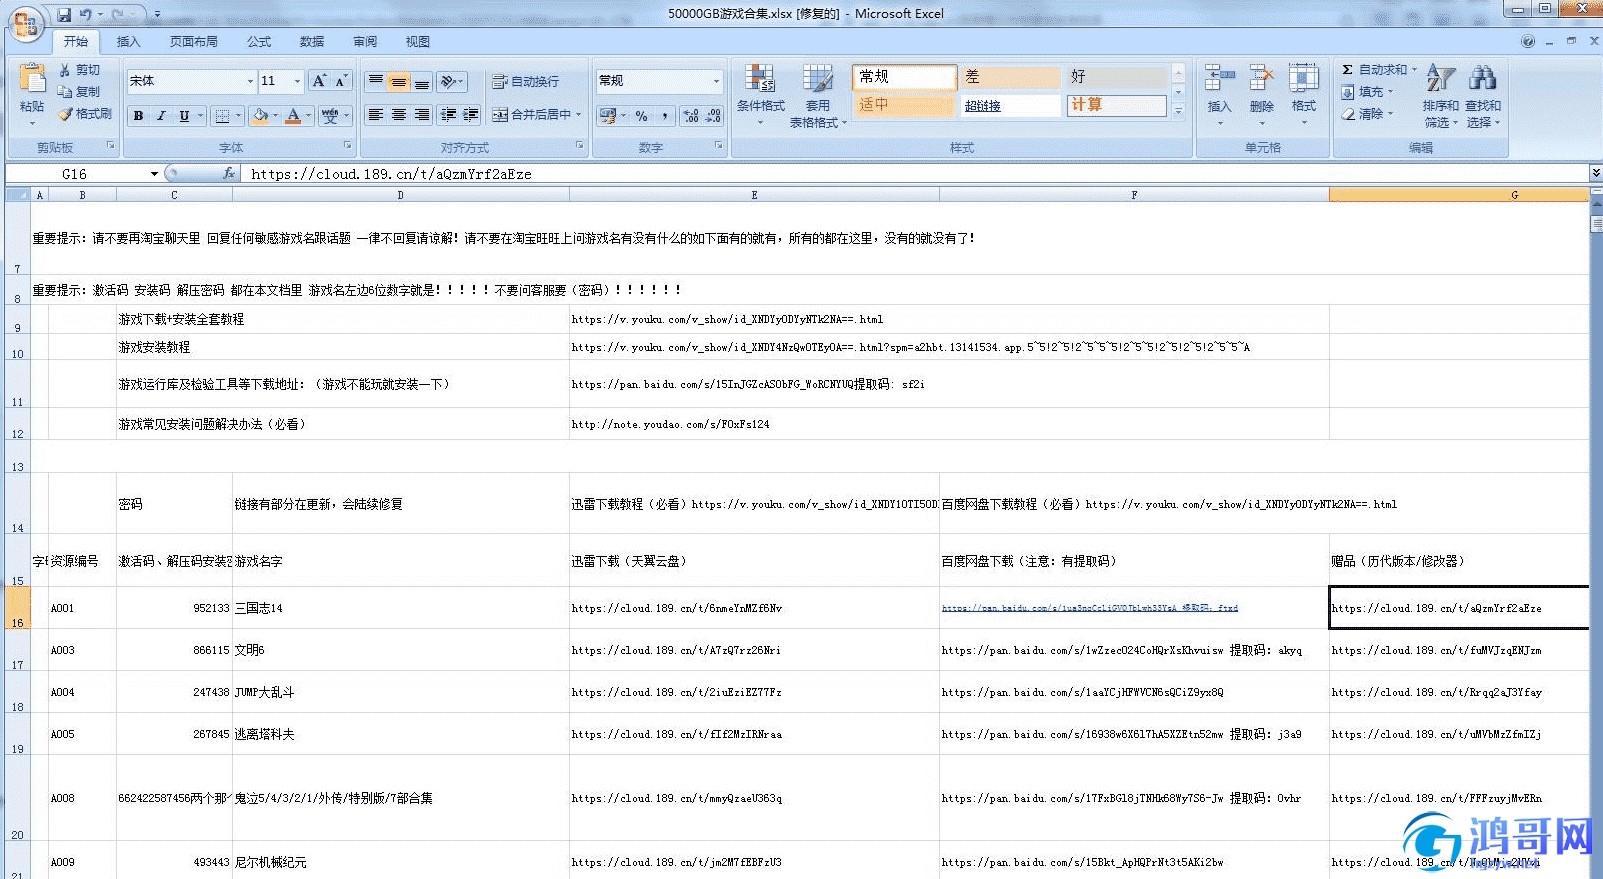Apply the fill color paint bucket

[260, 116]
